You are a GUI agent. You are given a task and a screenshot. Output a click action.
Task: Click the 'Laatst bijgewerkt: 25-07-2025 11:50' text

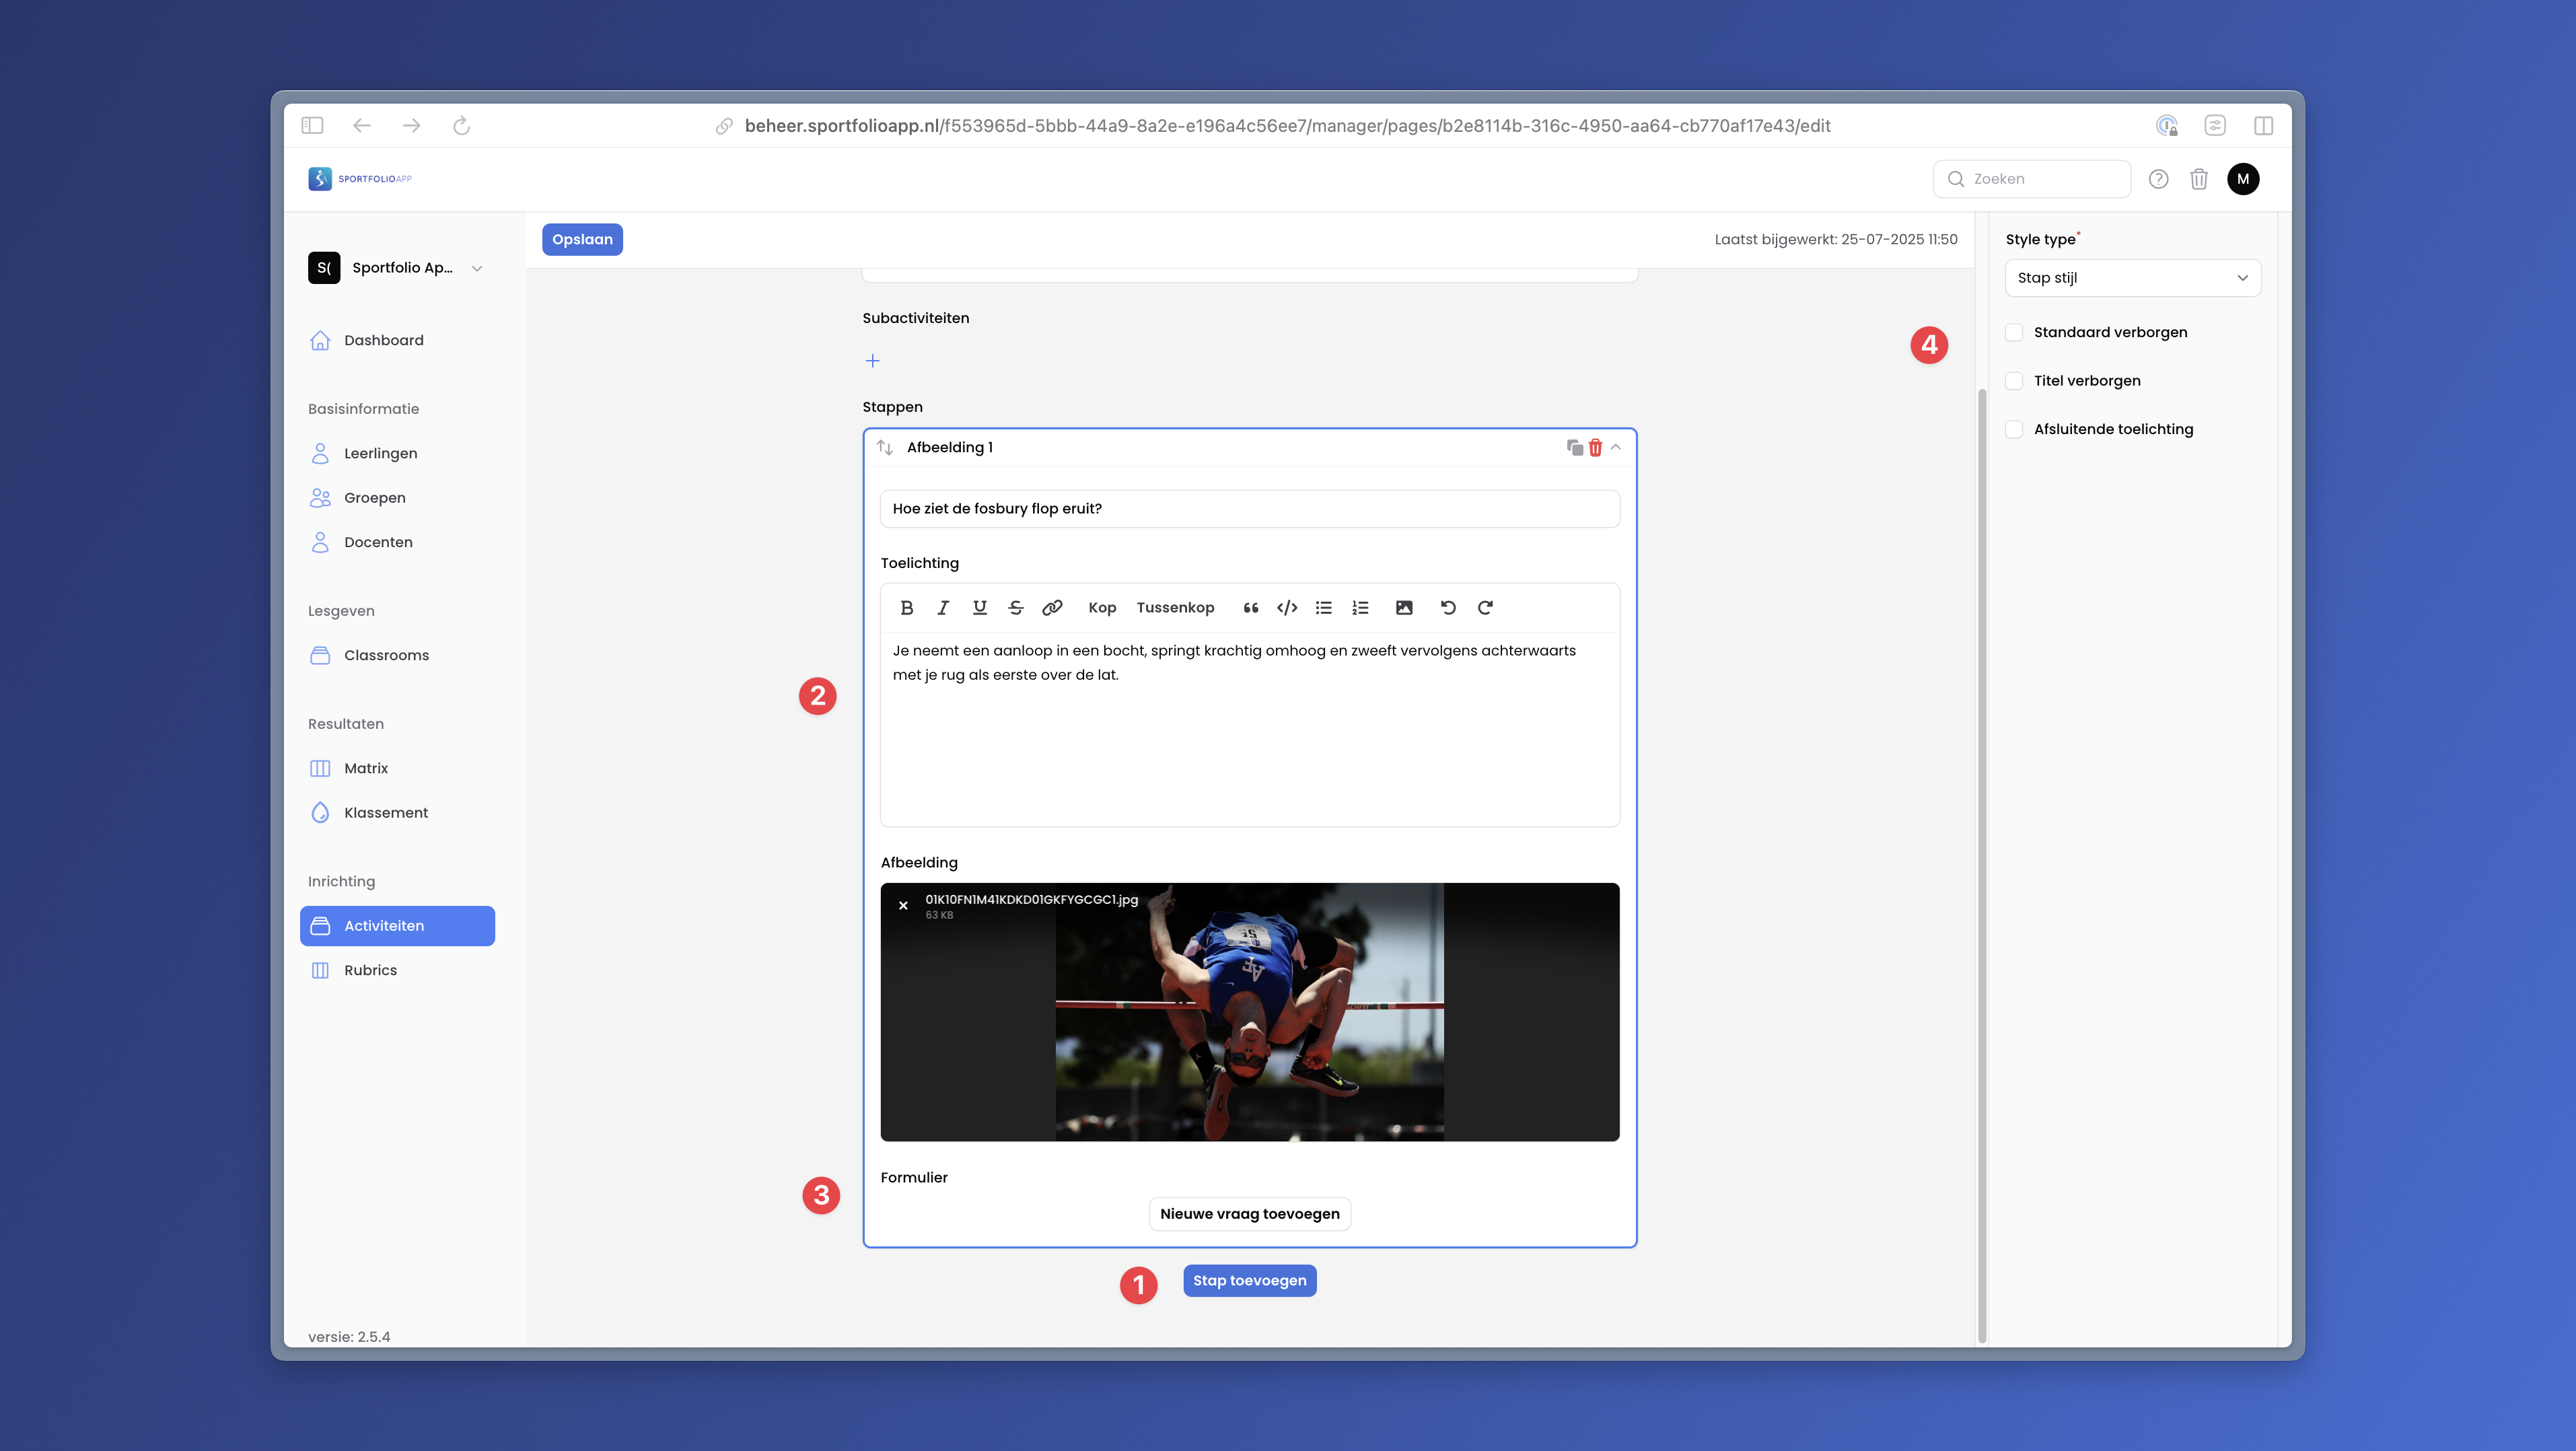(x=1835, y=239)
